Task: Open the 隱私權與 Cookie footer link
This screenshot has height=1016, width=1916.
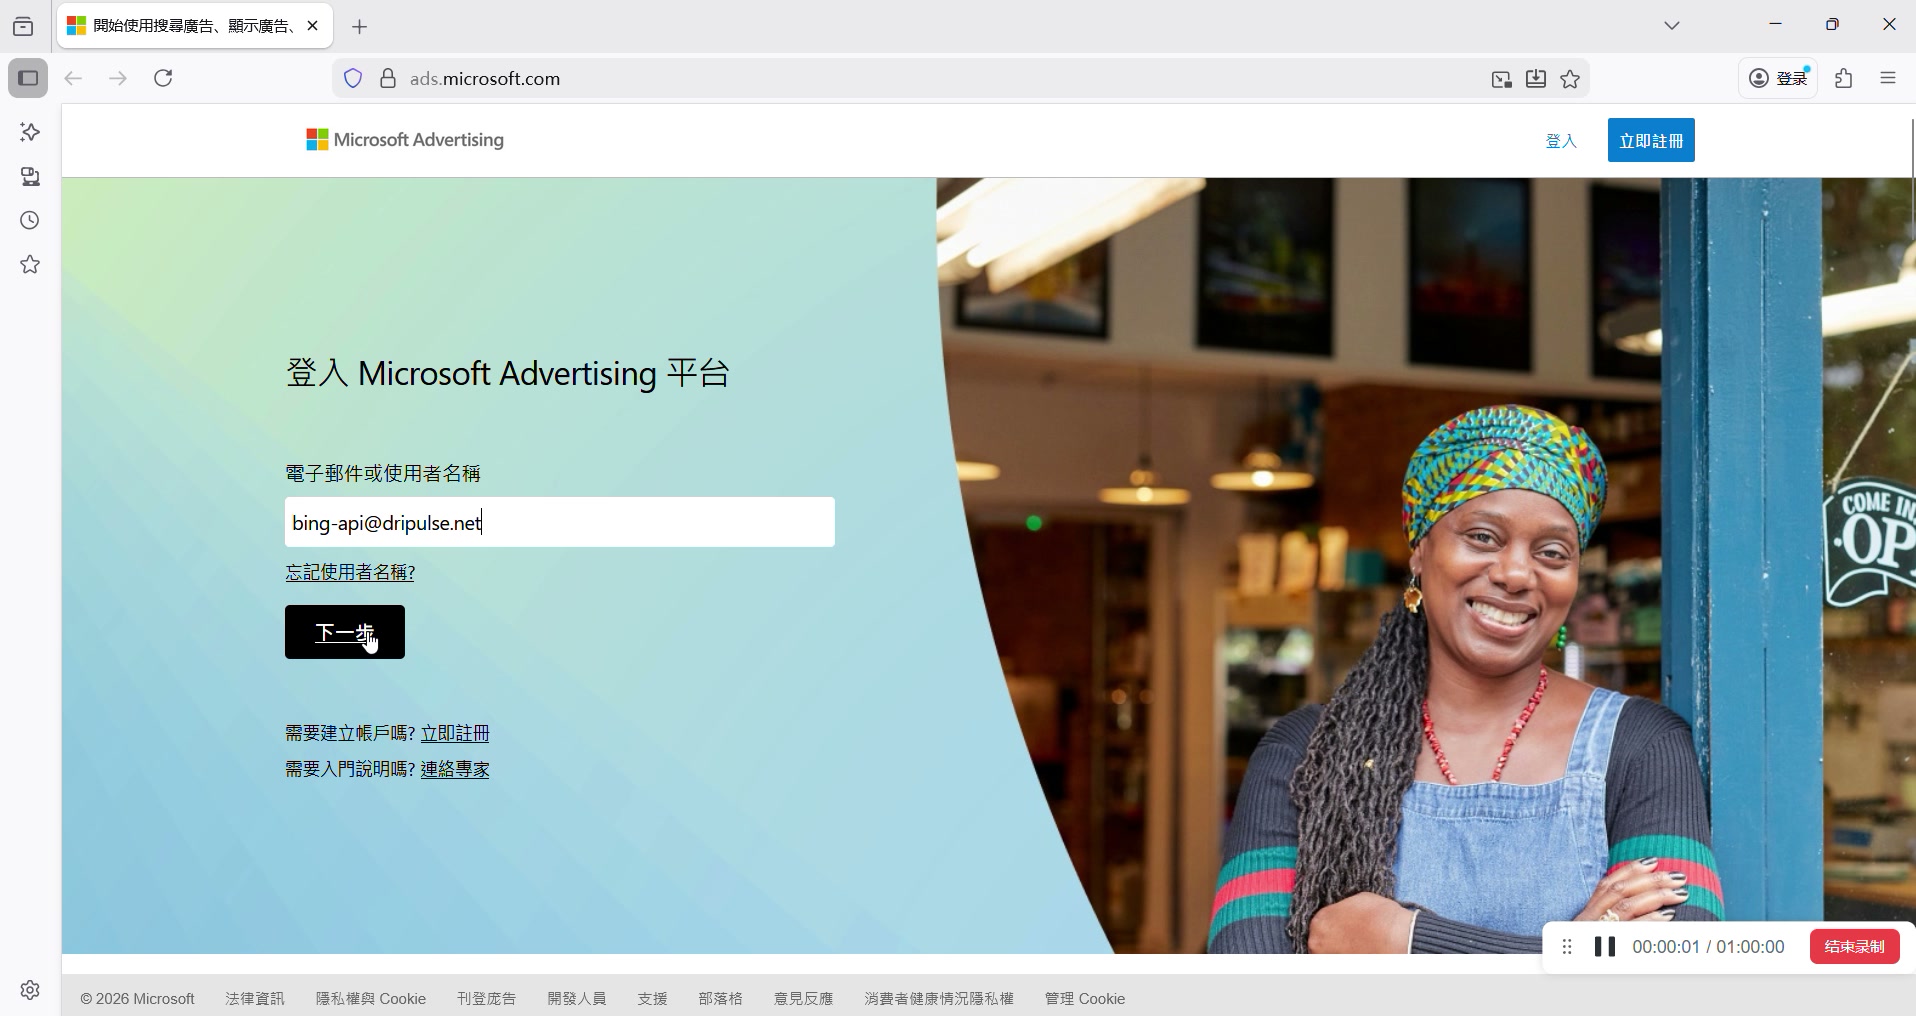Action: tap(371, 999)
